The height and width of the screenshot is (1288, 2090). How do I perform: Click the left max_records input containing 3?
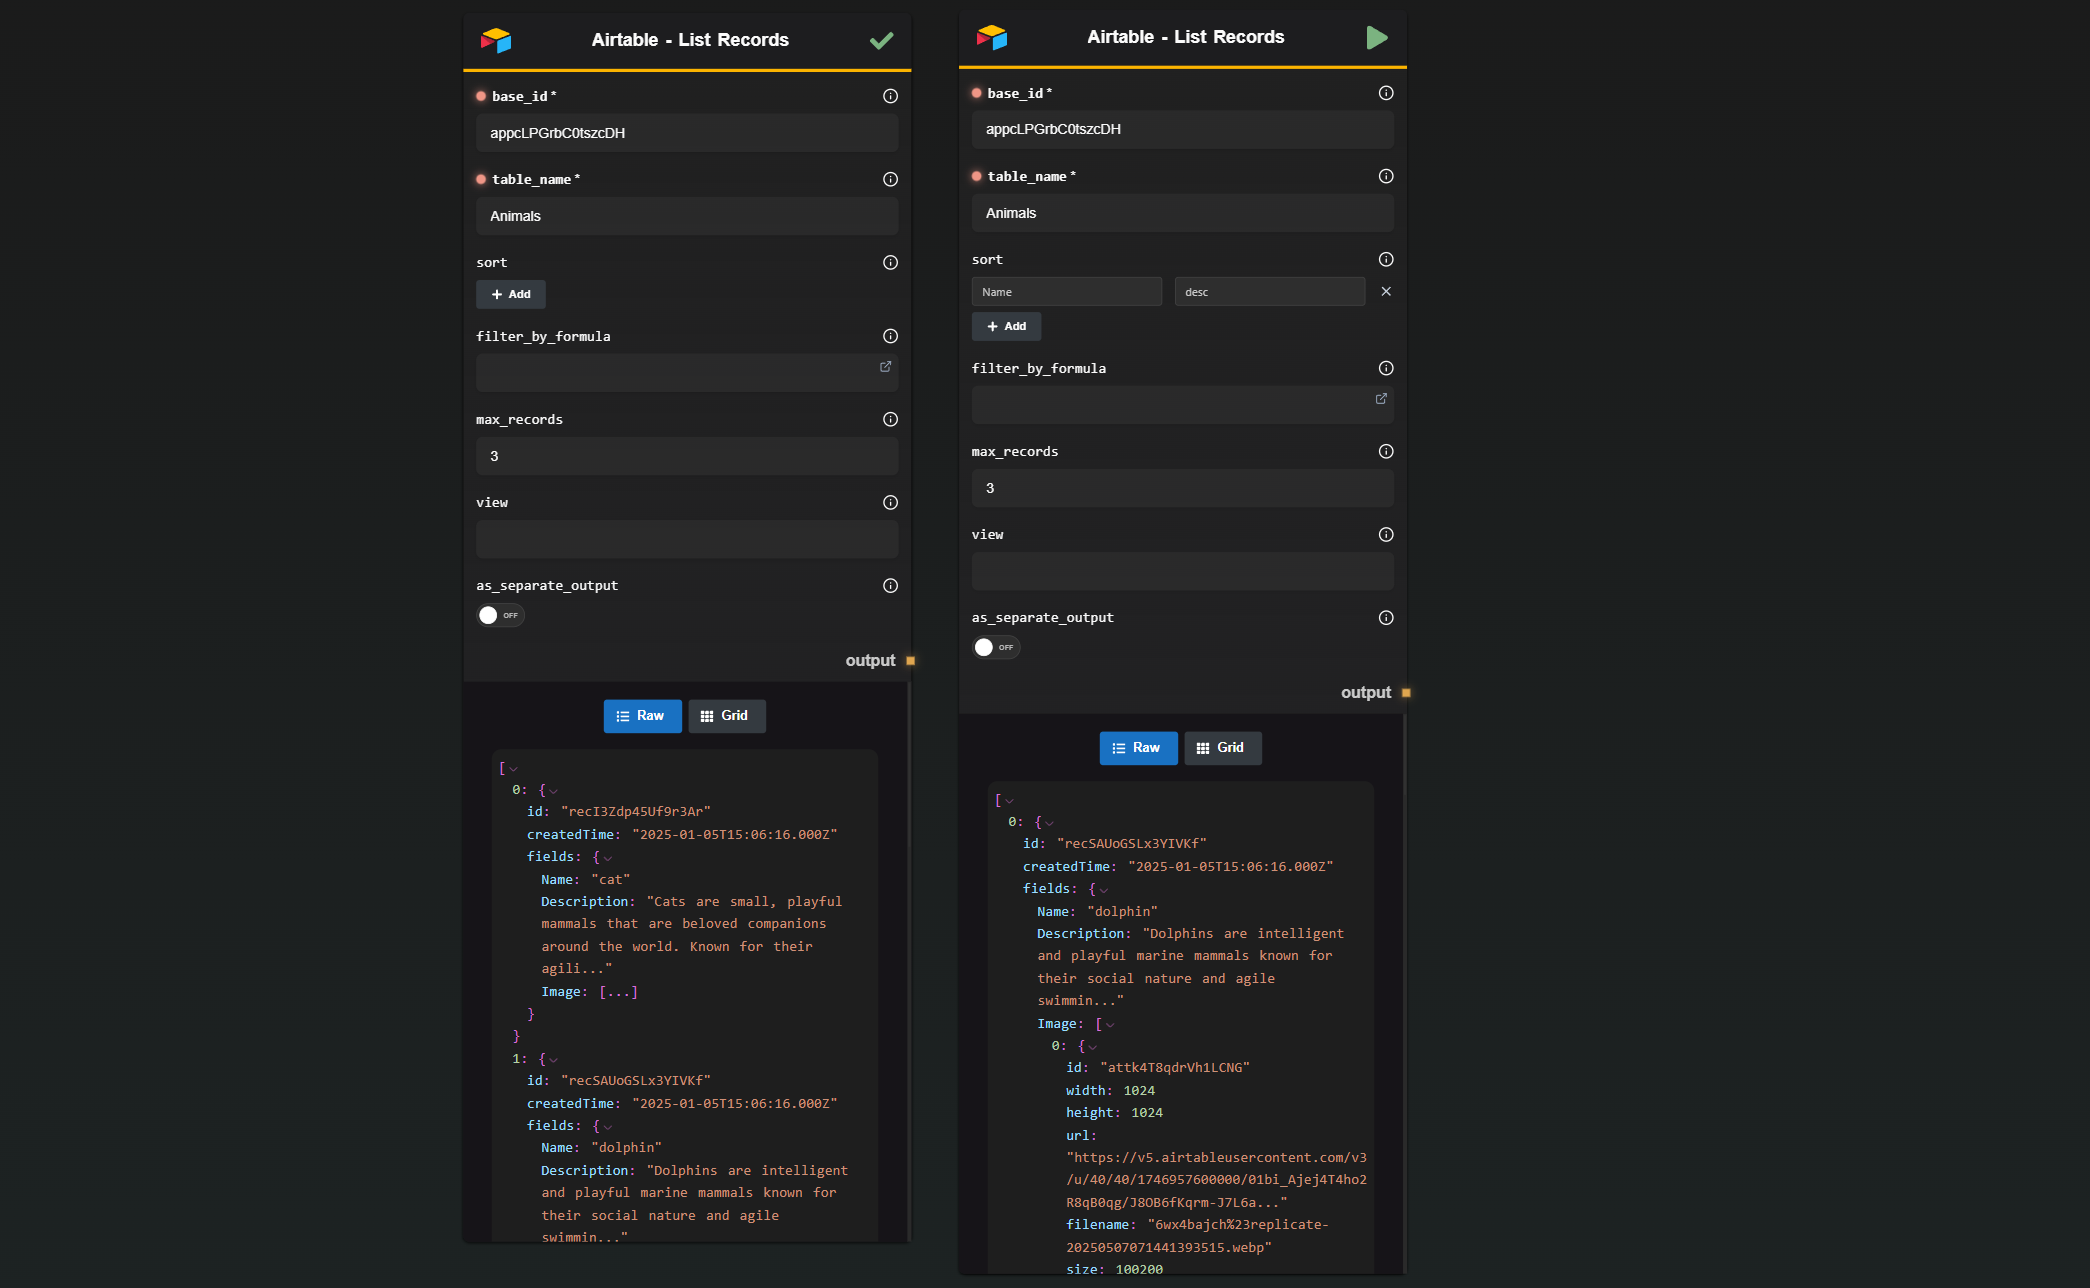[687, 456]
